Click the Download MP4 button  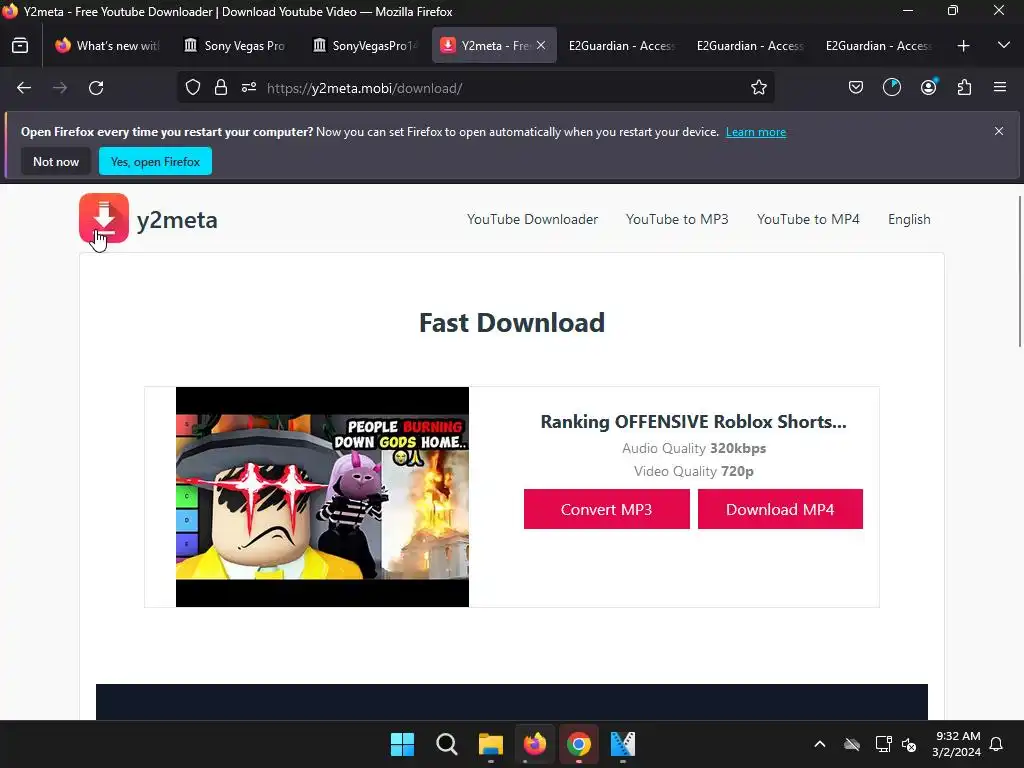click(x=780, y=509)
